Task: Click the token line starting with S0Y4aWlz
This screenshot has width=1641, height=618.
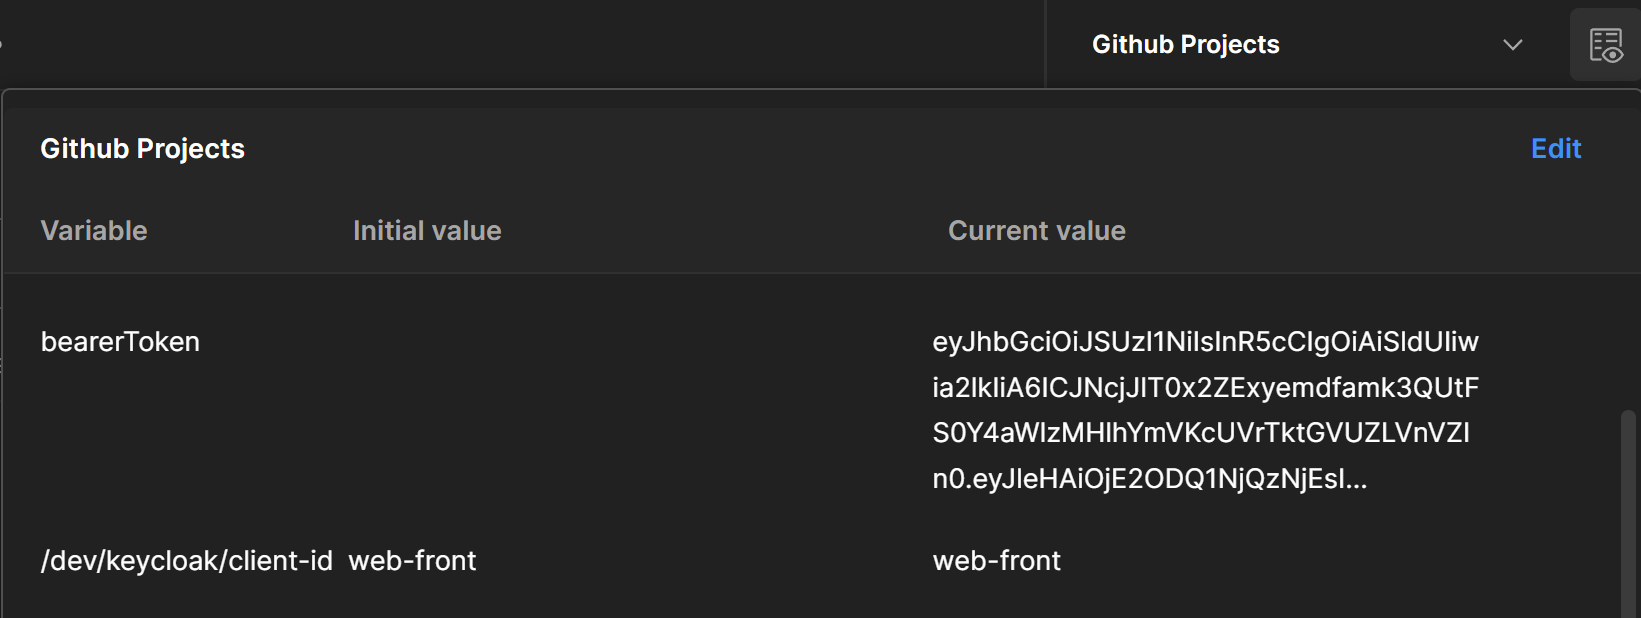Action: (x=1200, y=433)
